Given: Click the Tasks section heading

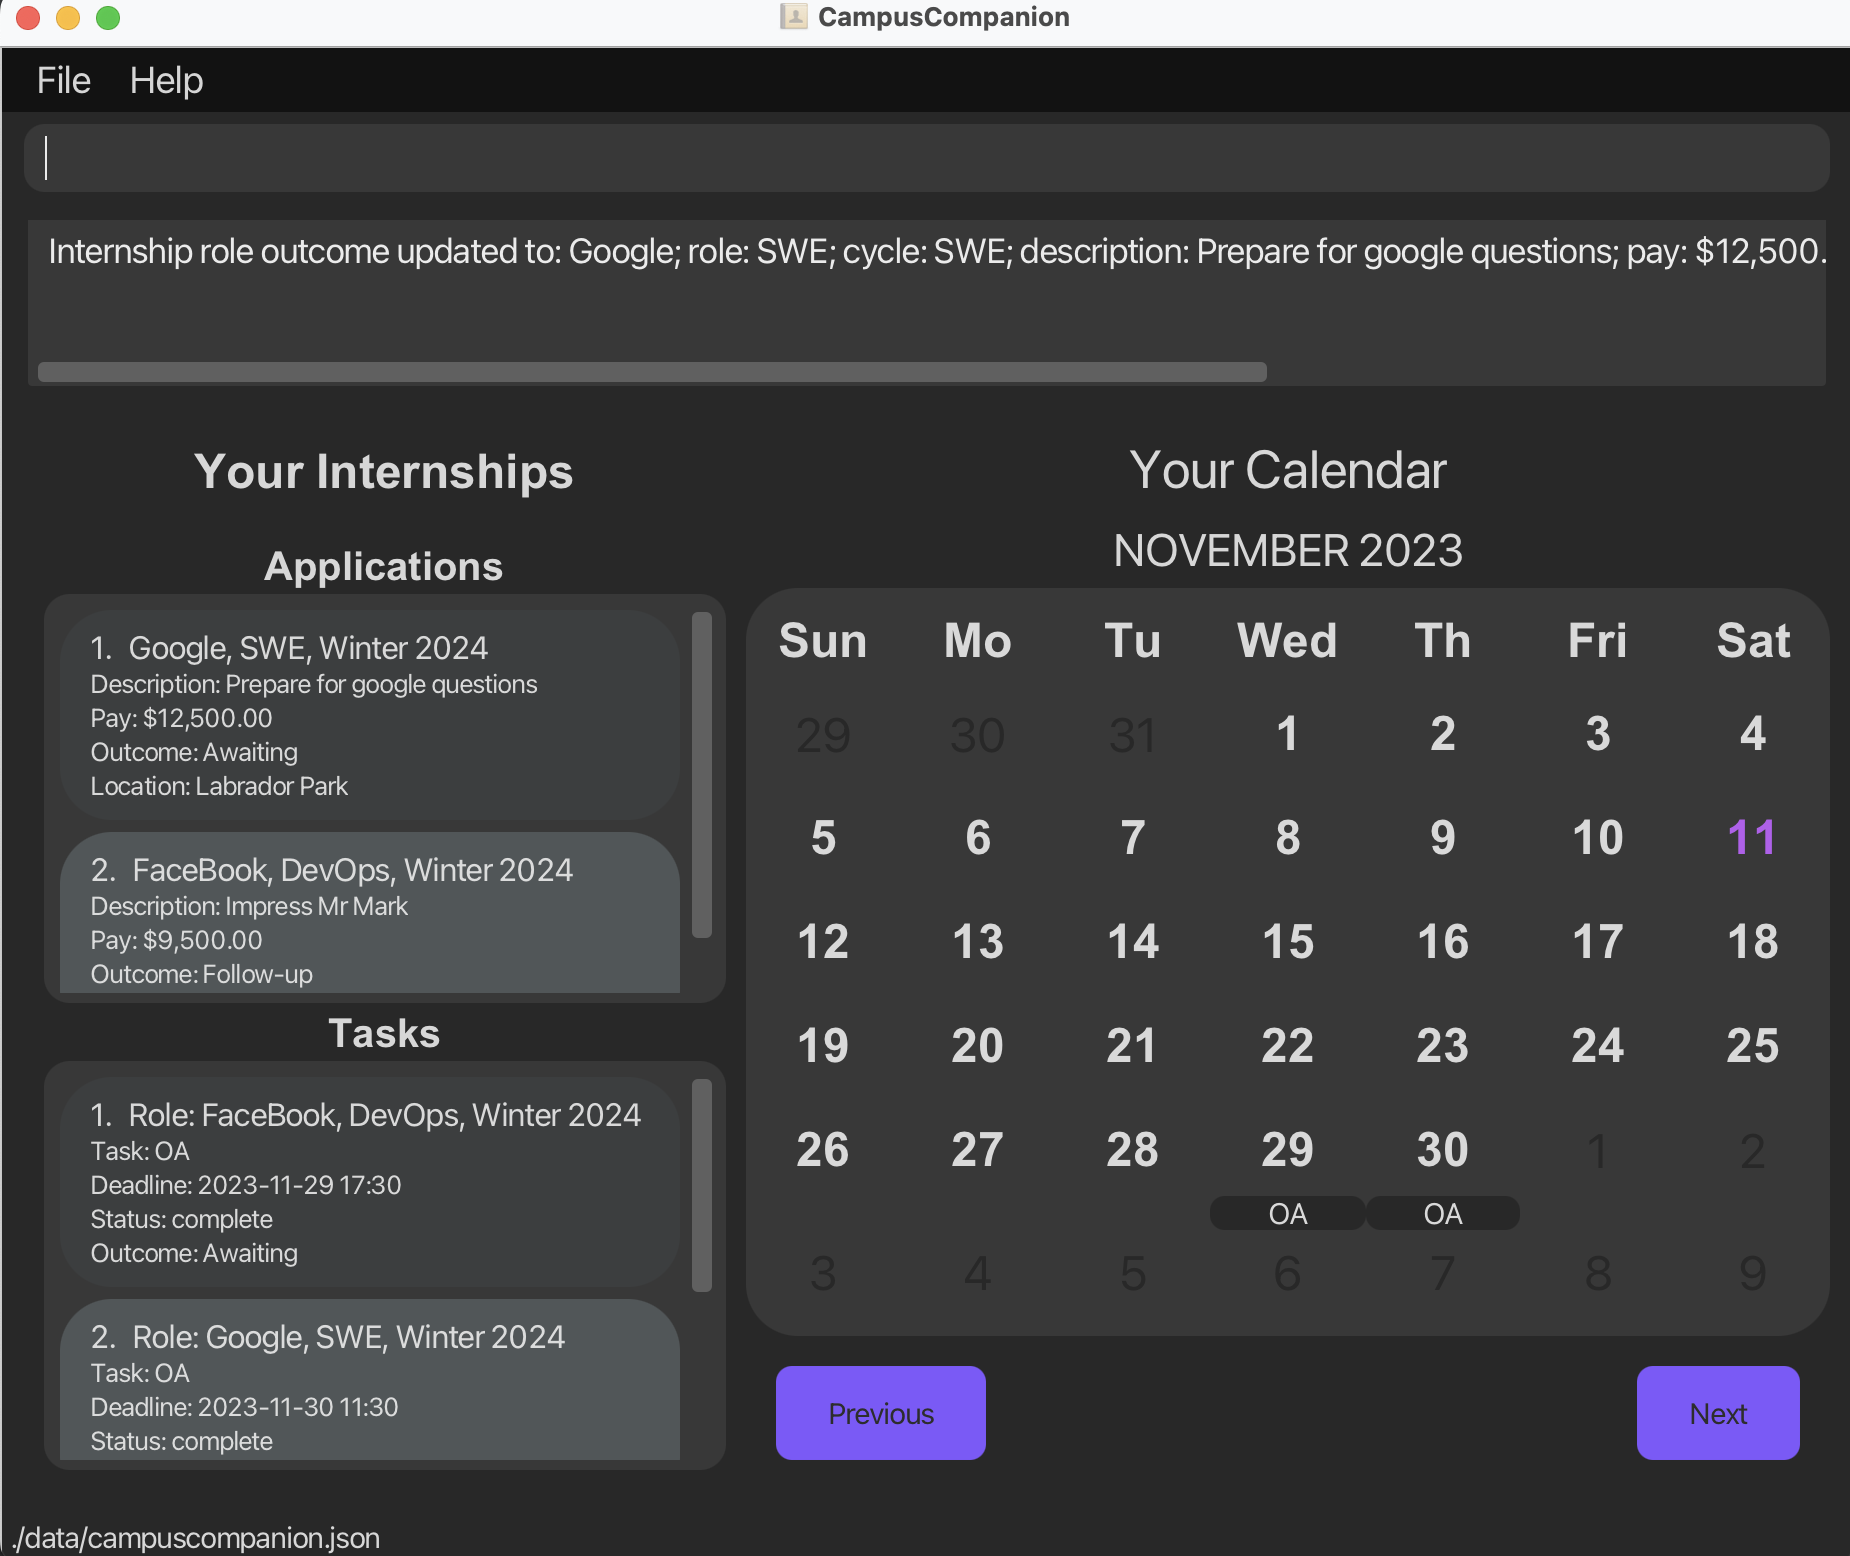Looking at the screenshot, I should pos(384,1034).
